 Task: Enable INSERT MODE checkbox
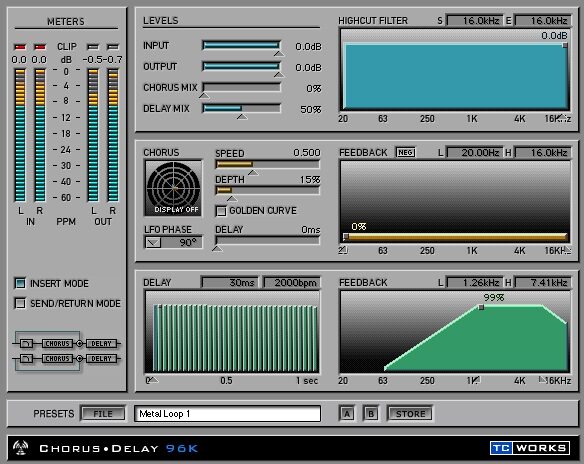(x=20, y=283)
